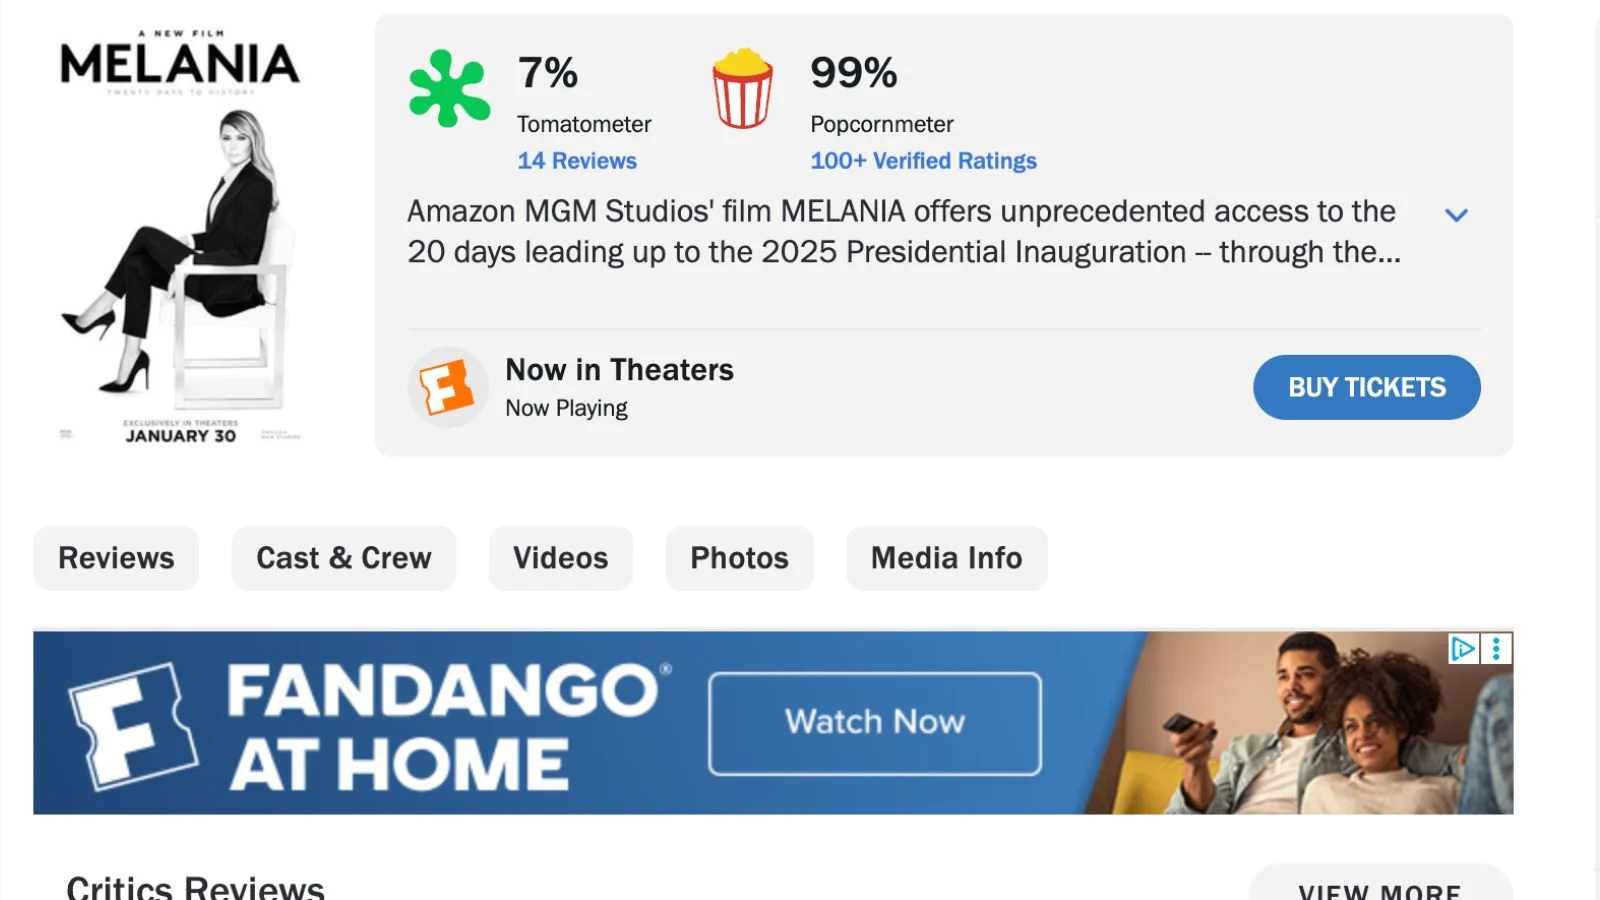Click the 7% Tomatometer score

point(548,73)
